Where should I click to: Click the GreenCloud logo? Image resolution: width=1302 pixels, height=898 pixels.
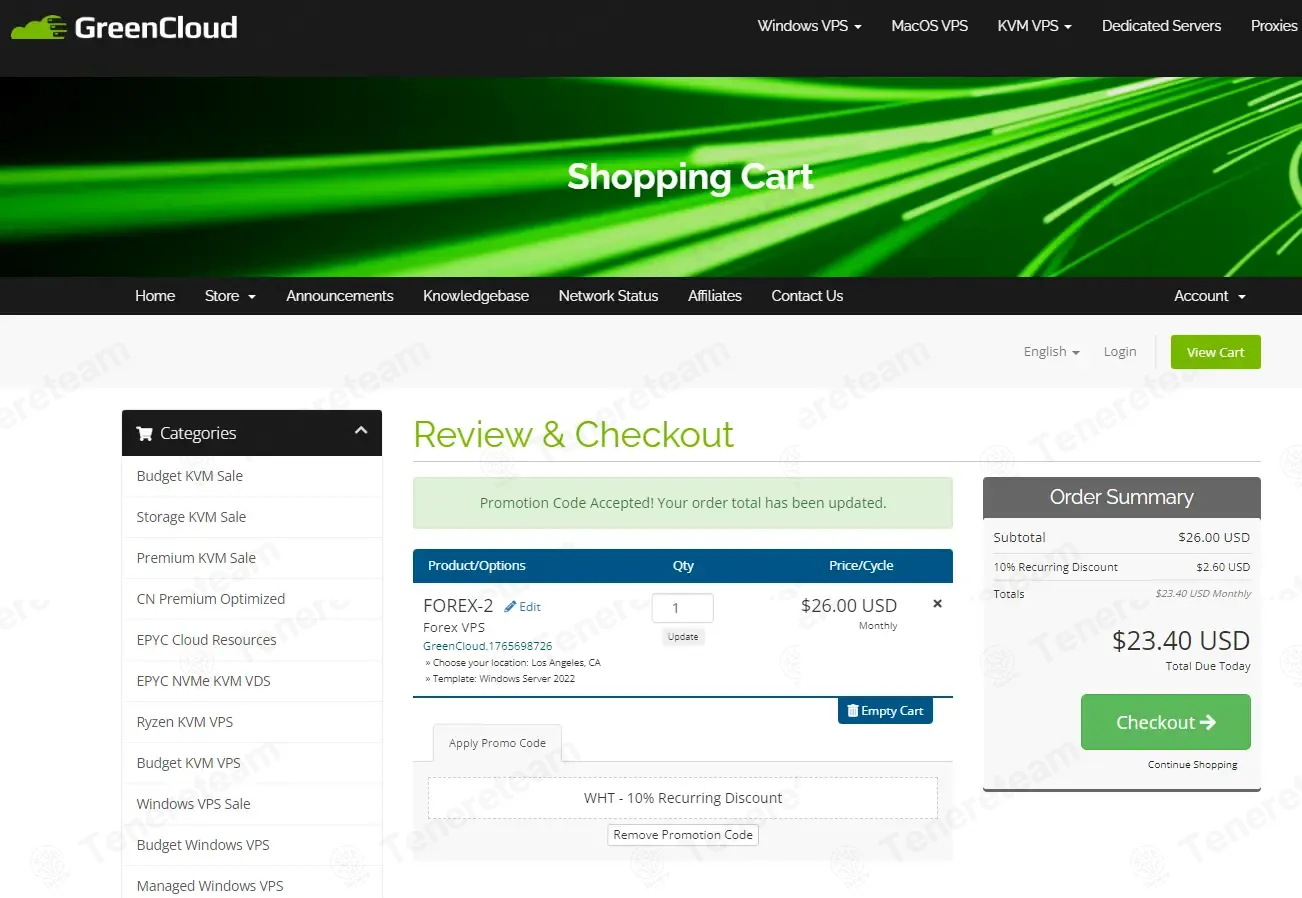124,27
